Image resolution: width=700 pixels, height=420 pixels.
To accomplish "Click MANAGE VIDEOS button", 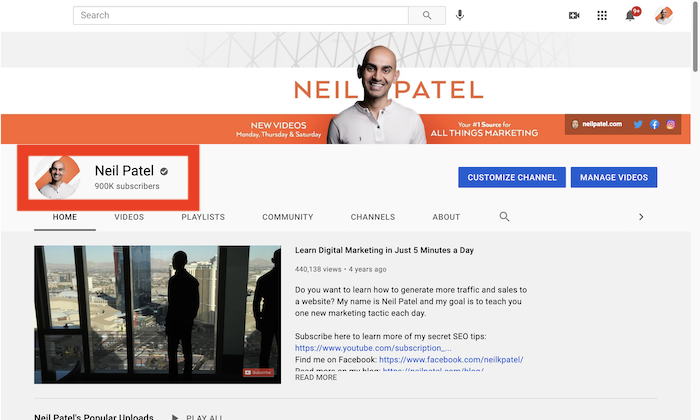I will [x=614, y=177].
